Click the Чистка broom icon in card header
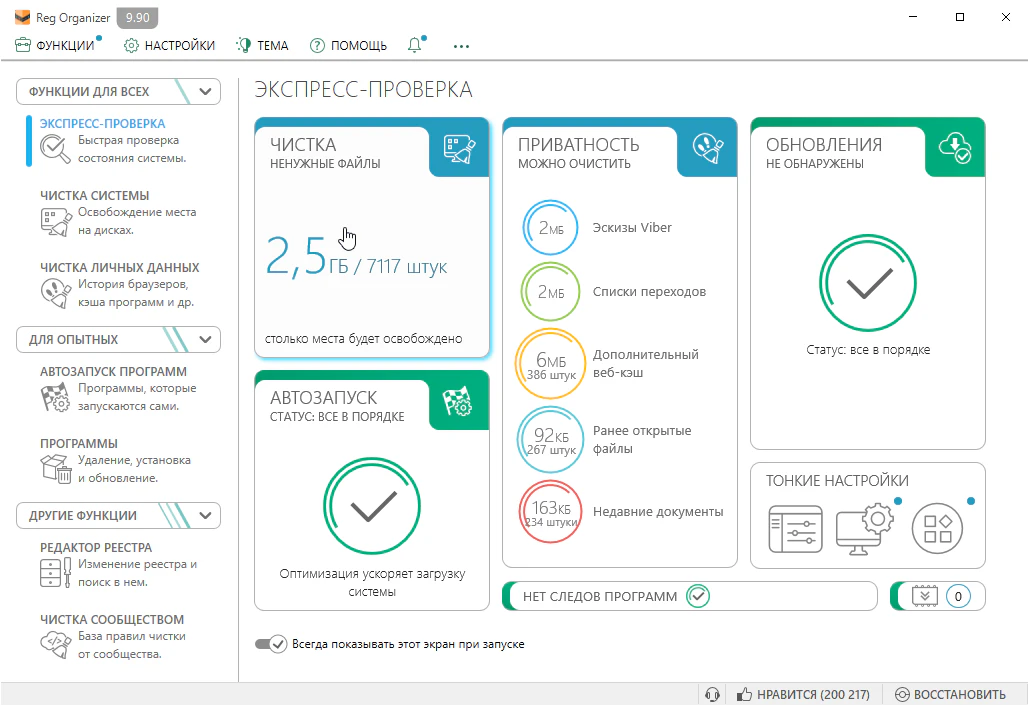The height and width of the screenshot is (706, 1029). click(x=460, y=148)
